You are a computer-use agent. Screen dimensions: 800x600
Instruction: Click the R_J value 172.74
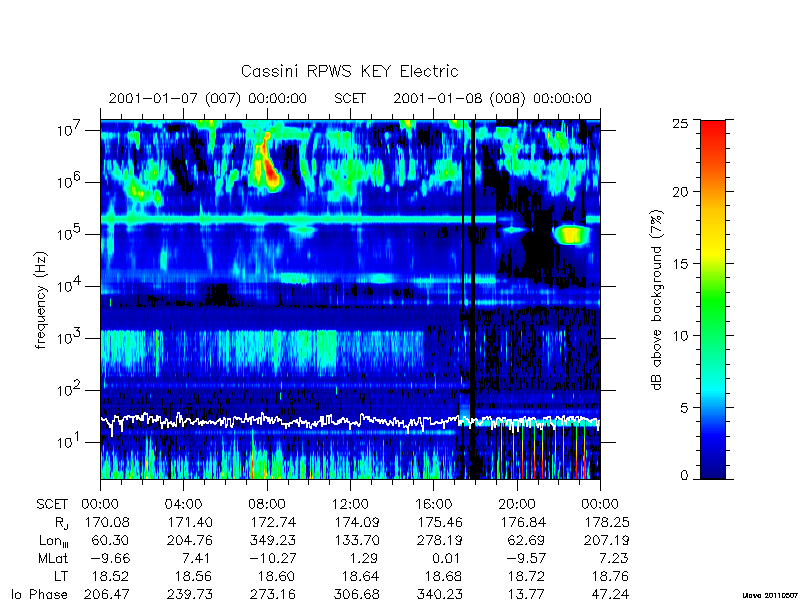(274, 522)
